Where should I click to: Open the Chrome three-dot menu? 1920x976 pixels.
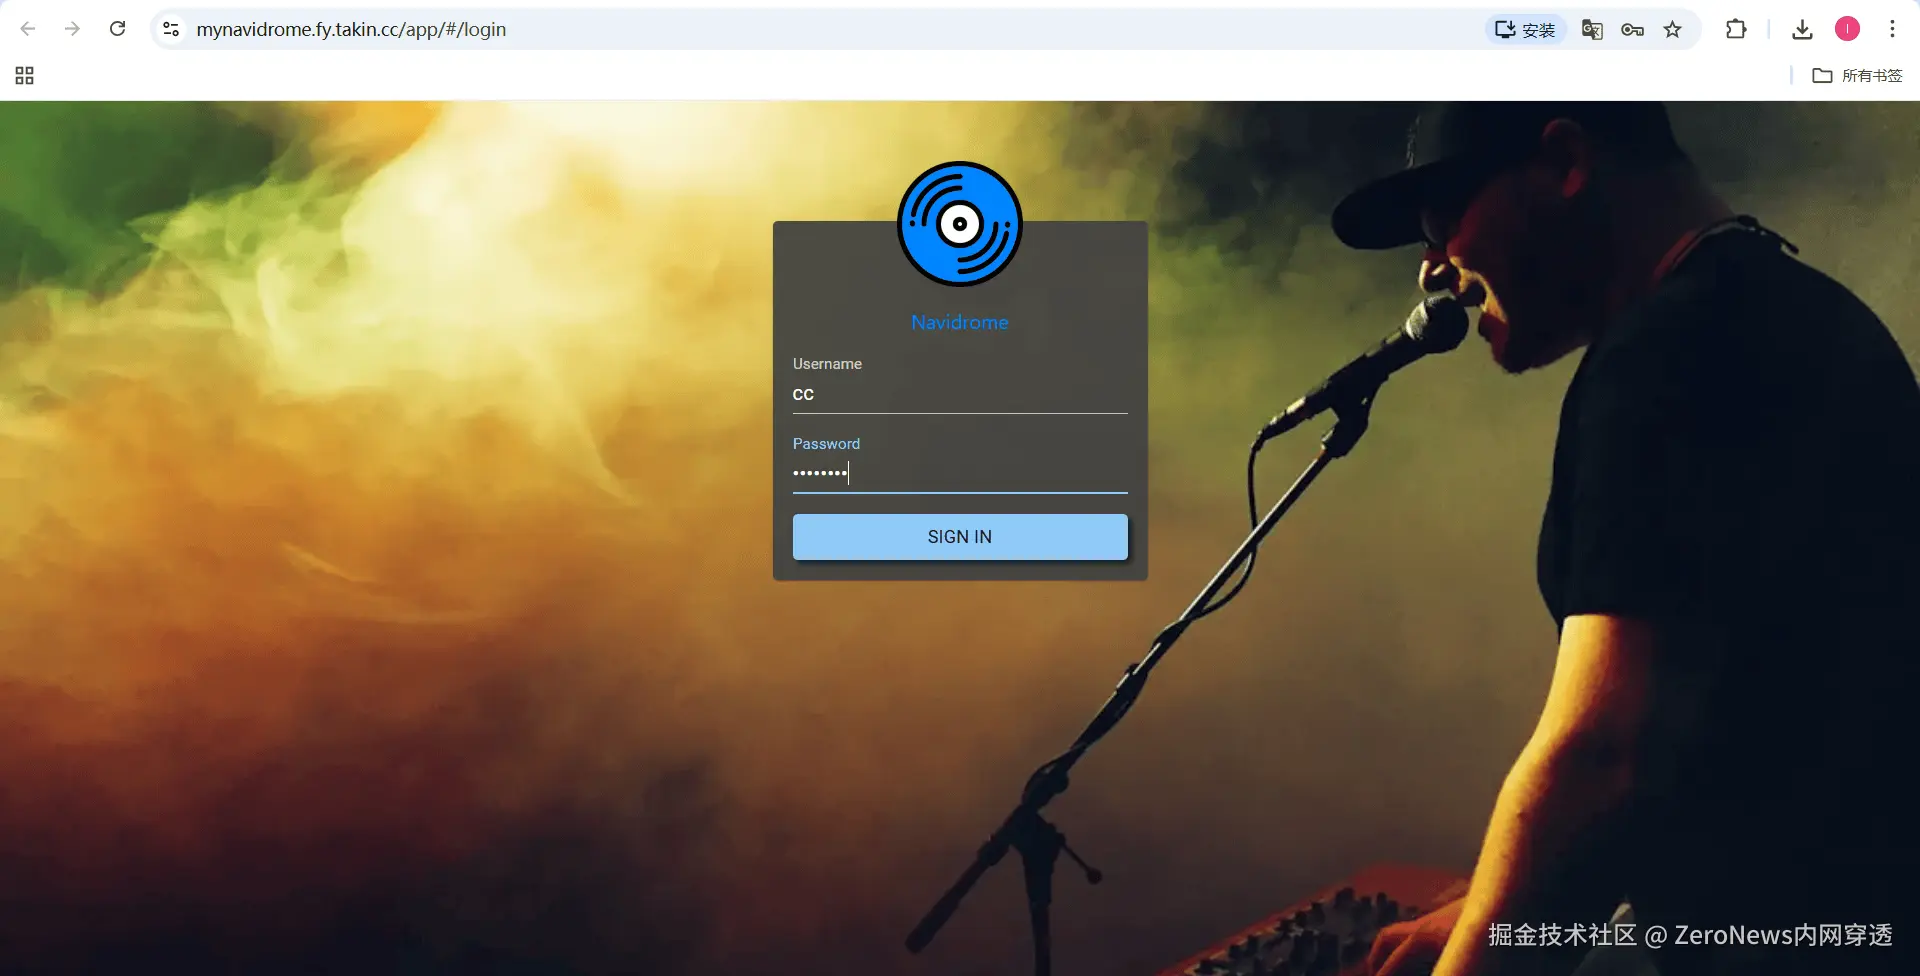tap(1892, 29)
